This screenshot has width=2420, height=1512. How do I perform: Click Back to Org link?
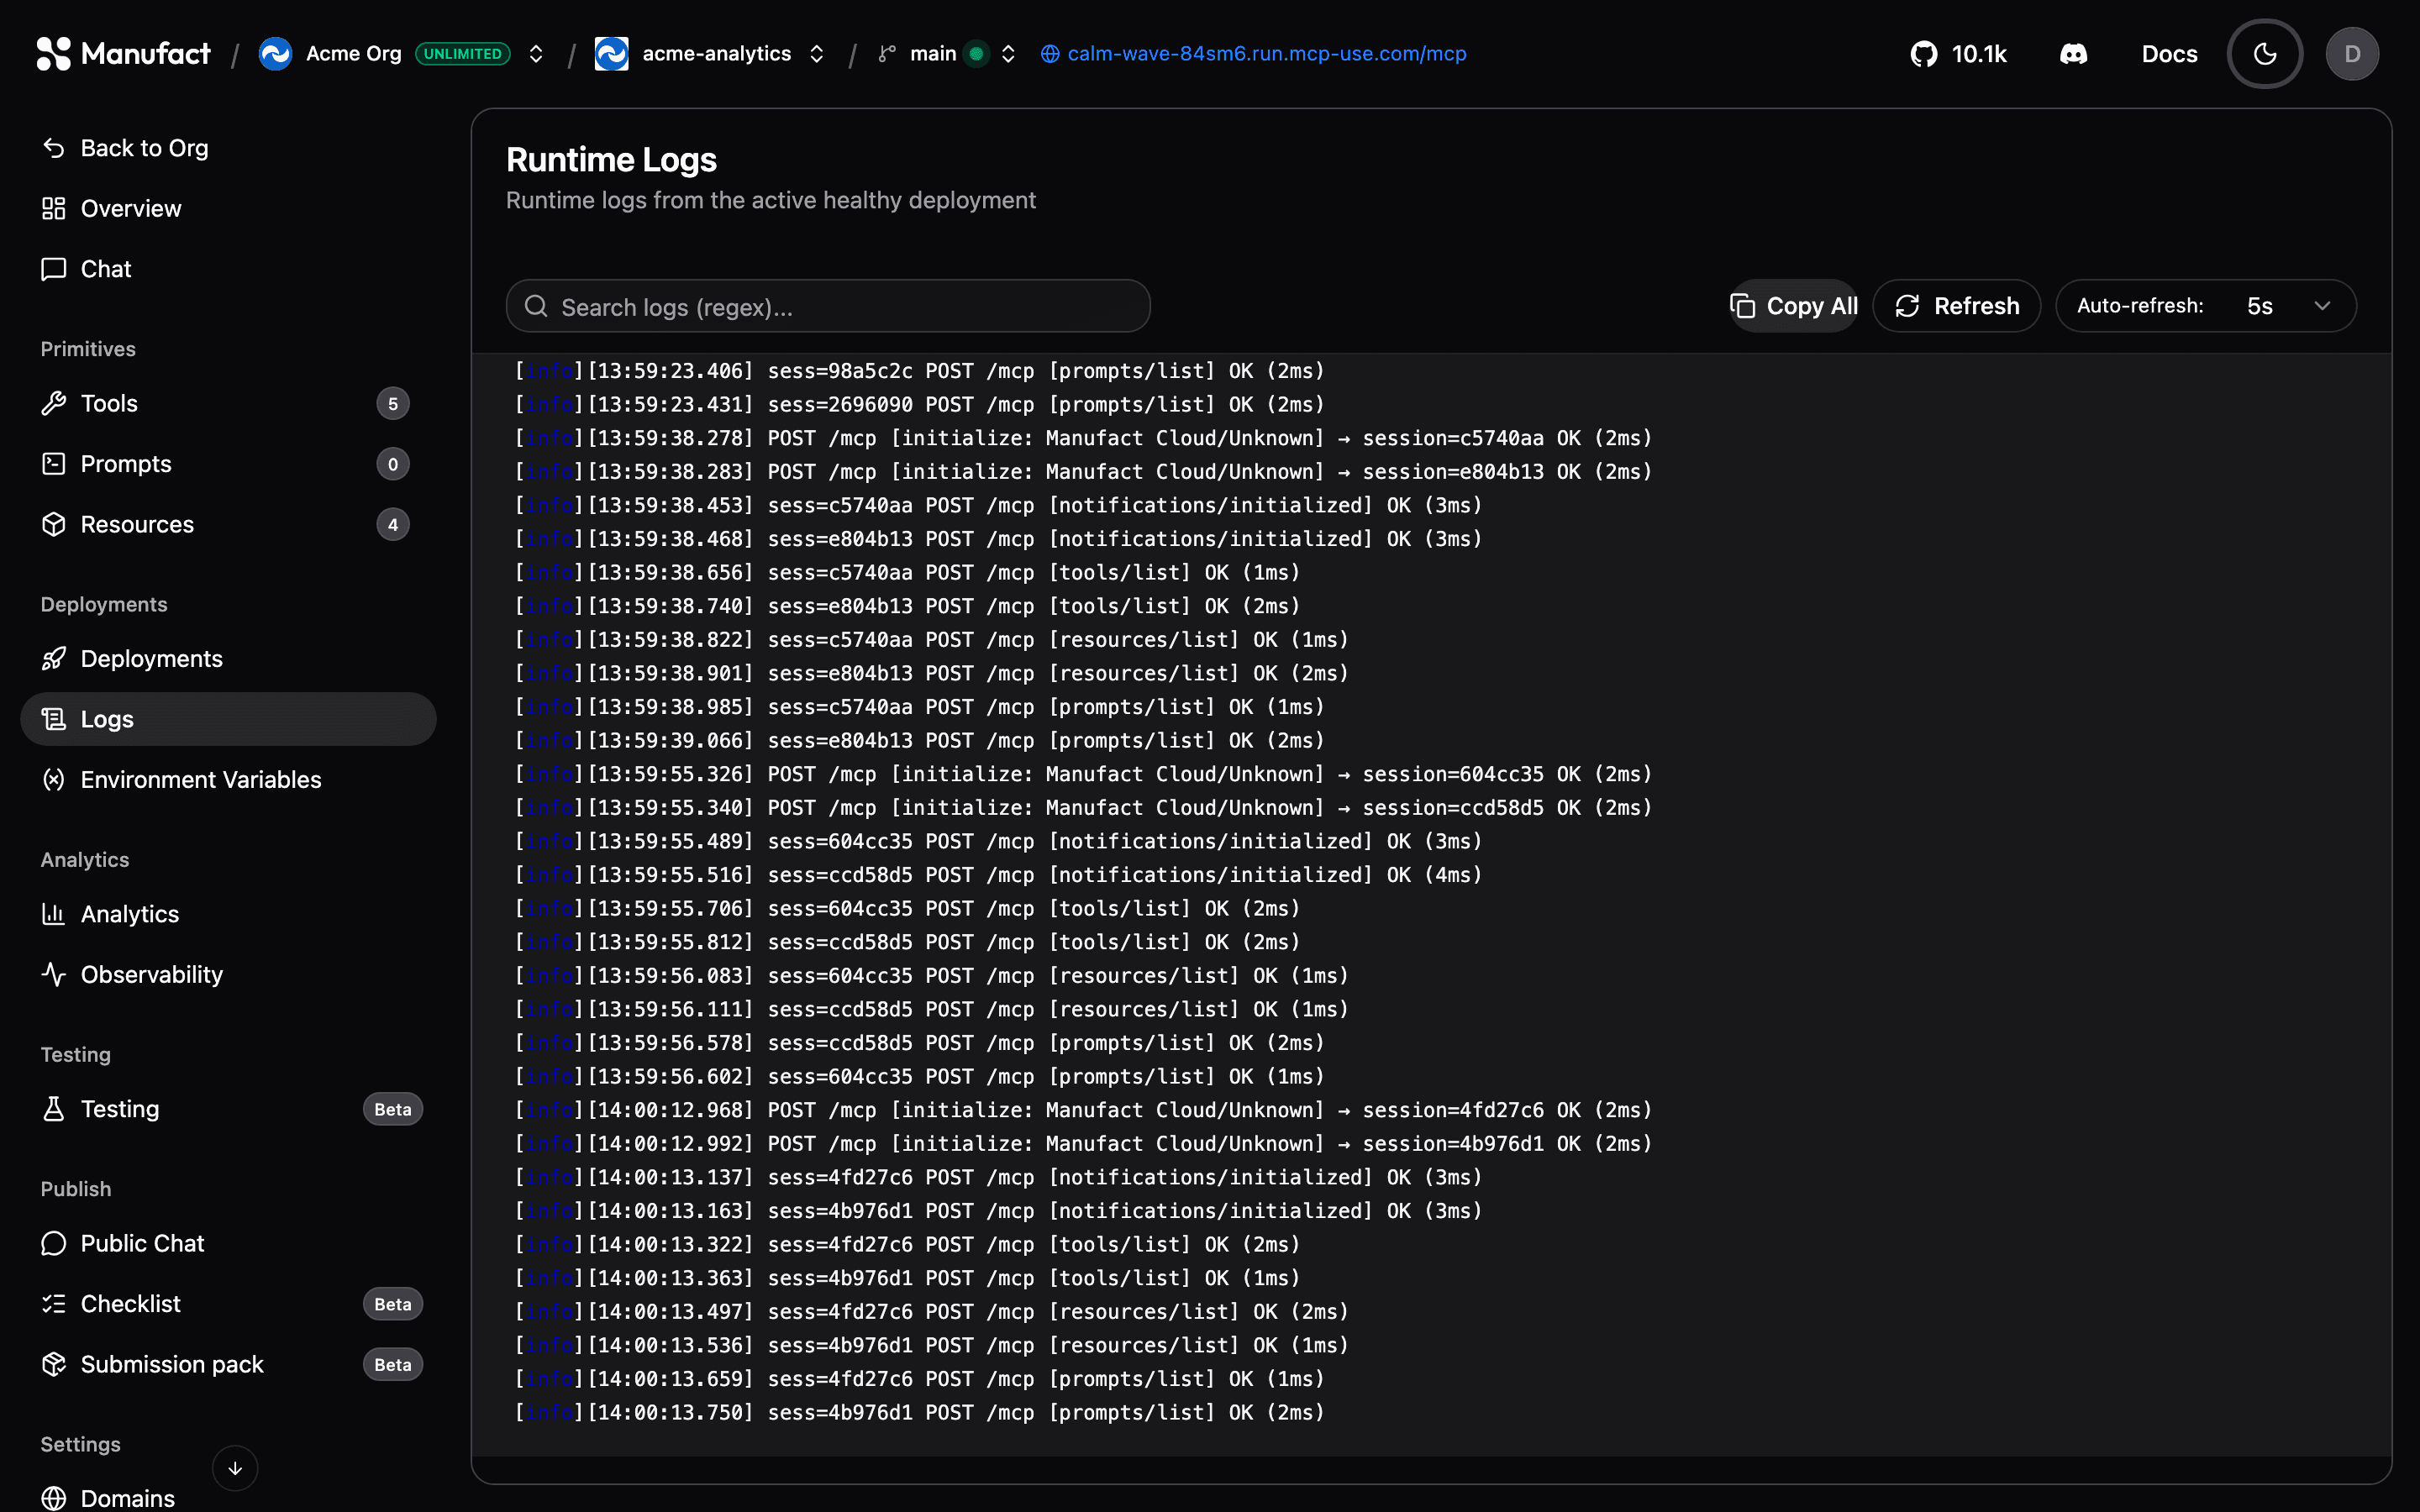[x=228, y=148]
